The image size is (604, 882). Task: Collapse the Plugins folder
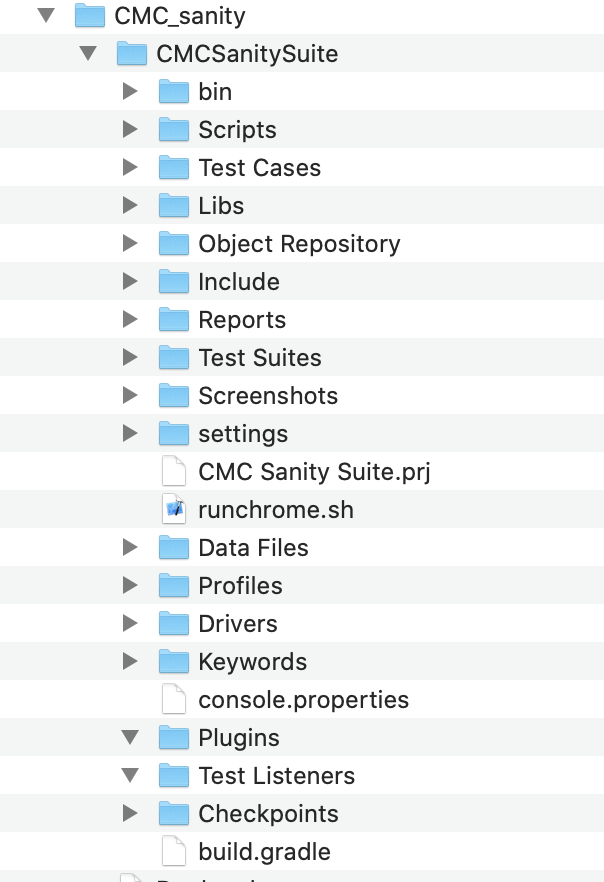[x=129, y=738]
